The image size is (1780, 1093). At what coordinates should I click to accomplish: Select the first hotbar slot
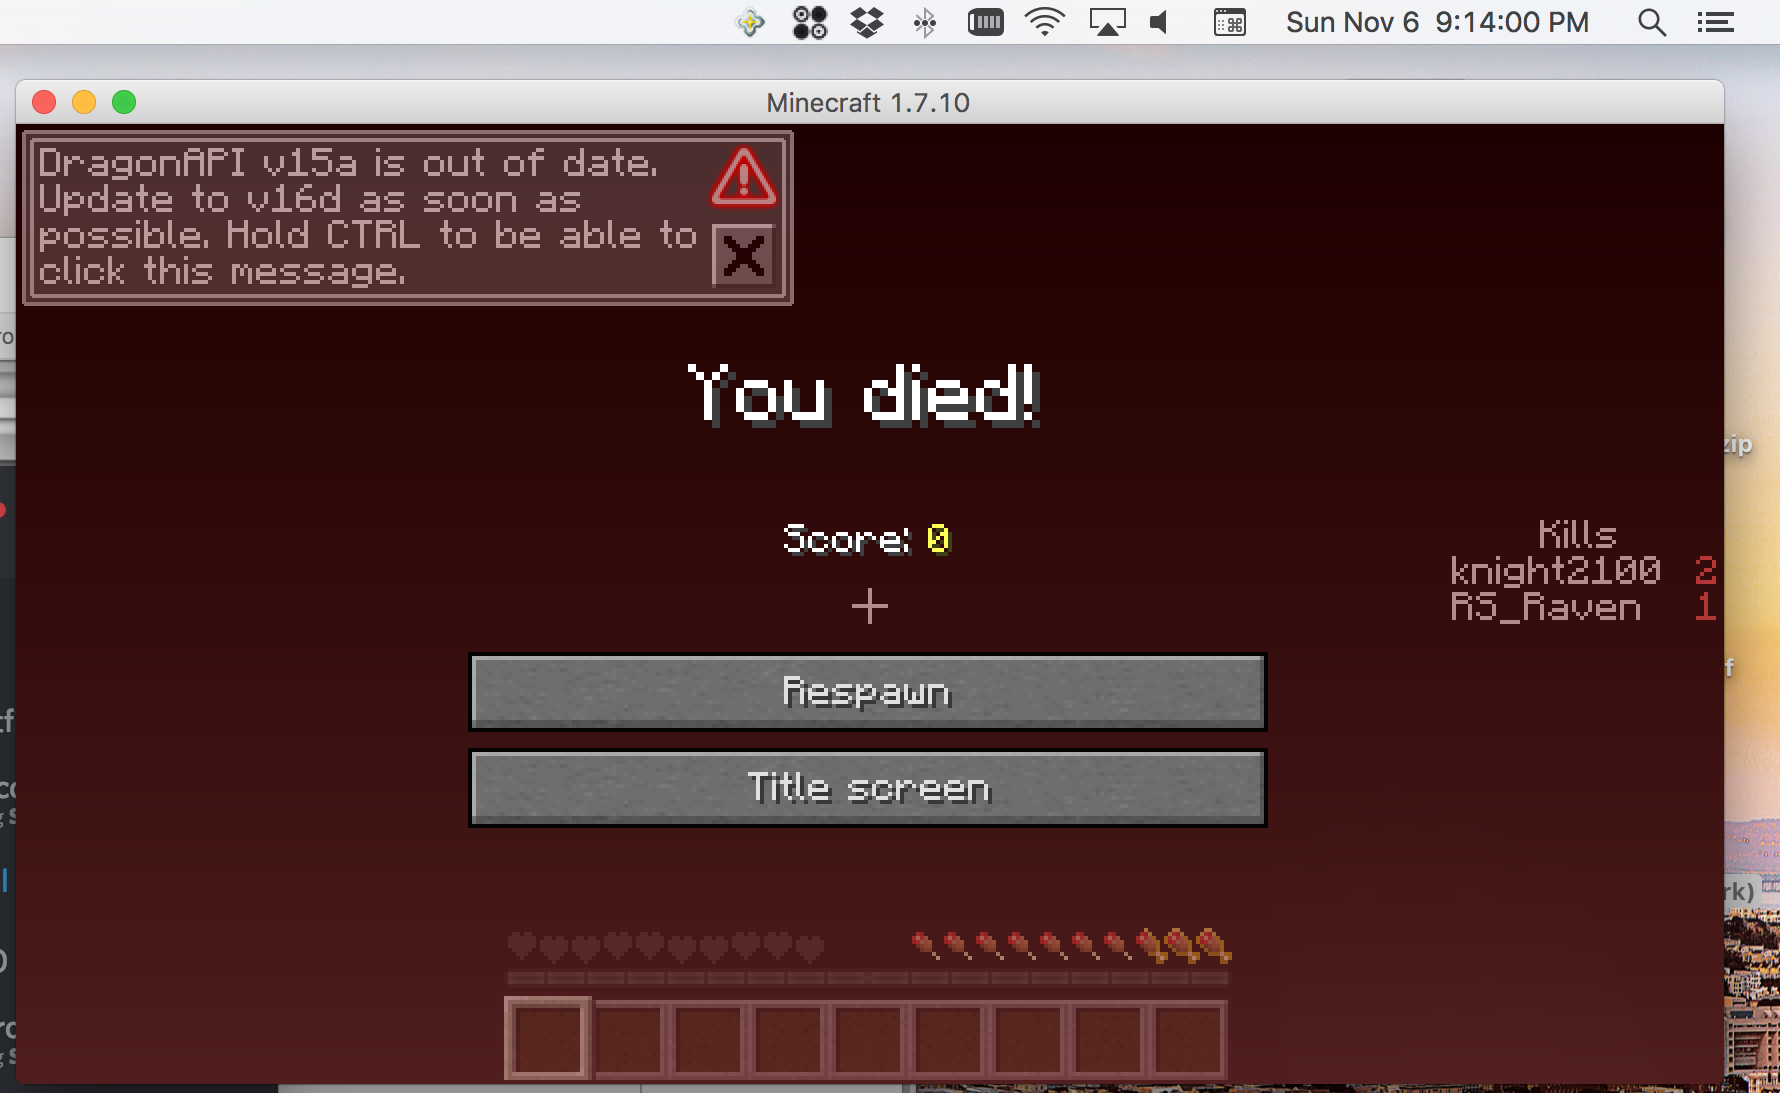[547, 1039]
